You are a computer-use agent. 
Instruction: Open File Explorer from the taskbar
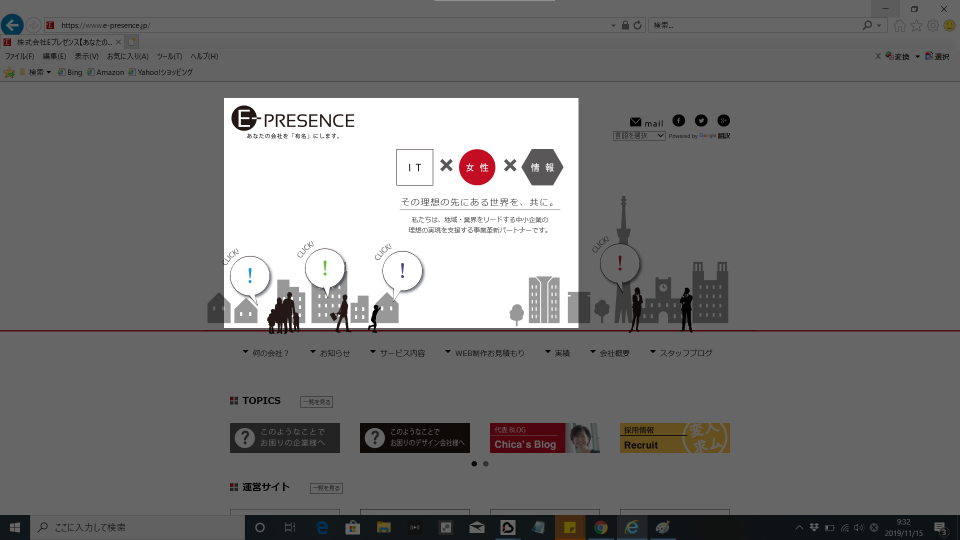tap(384, 527)
